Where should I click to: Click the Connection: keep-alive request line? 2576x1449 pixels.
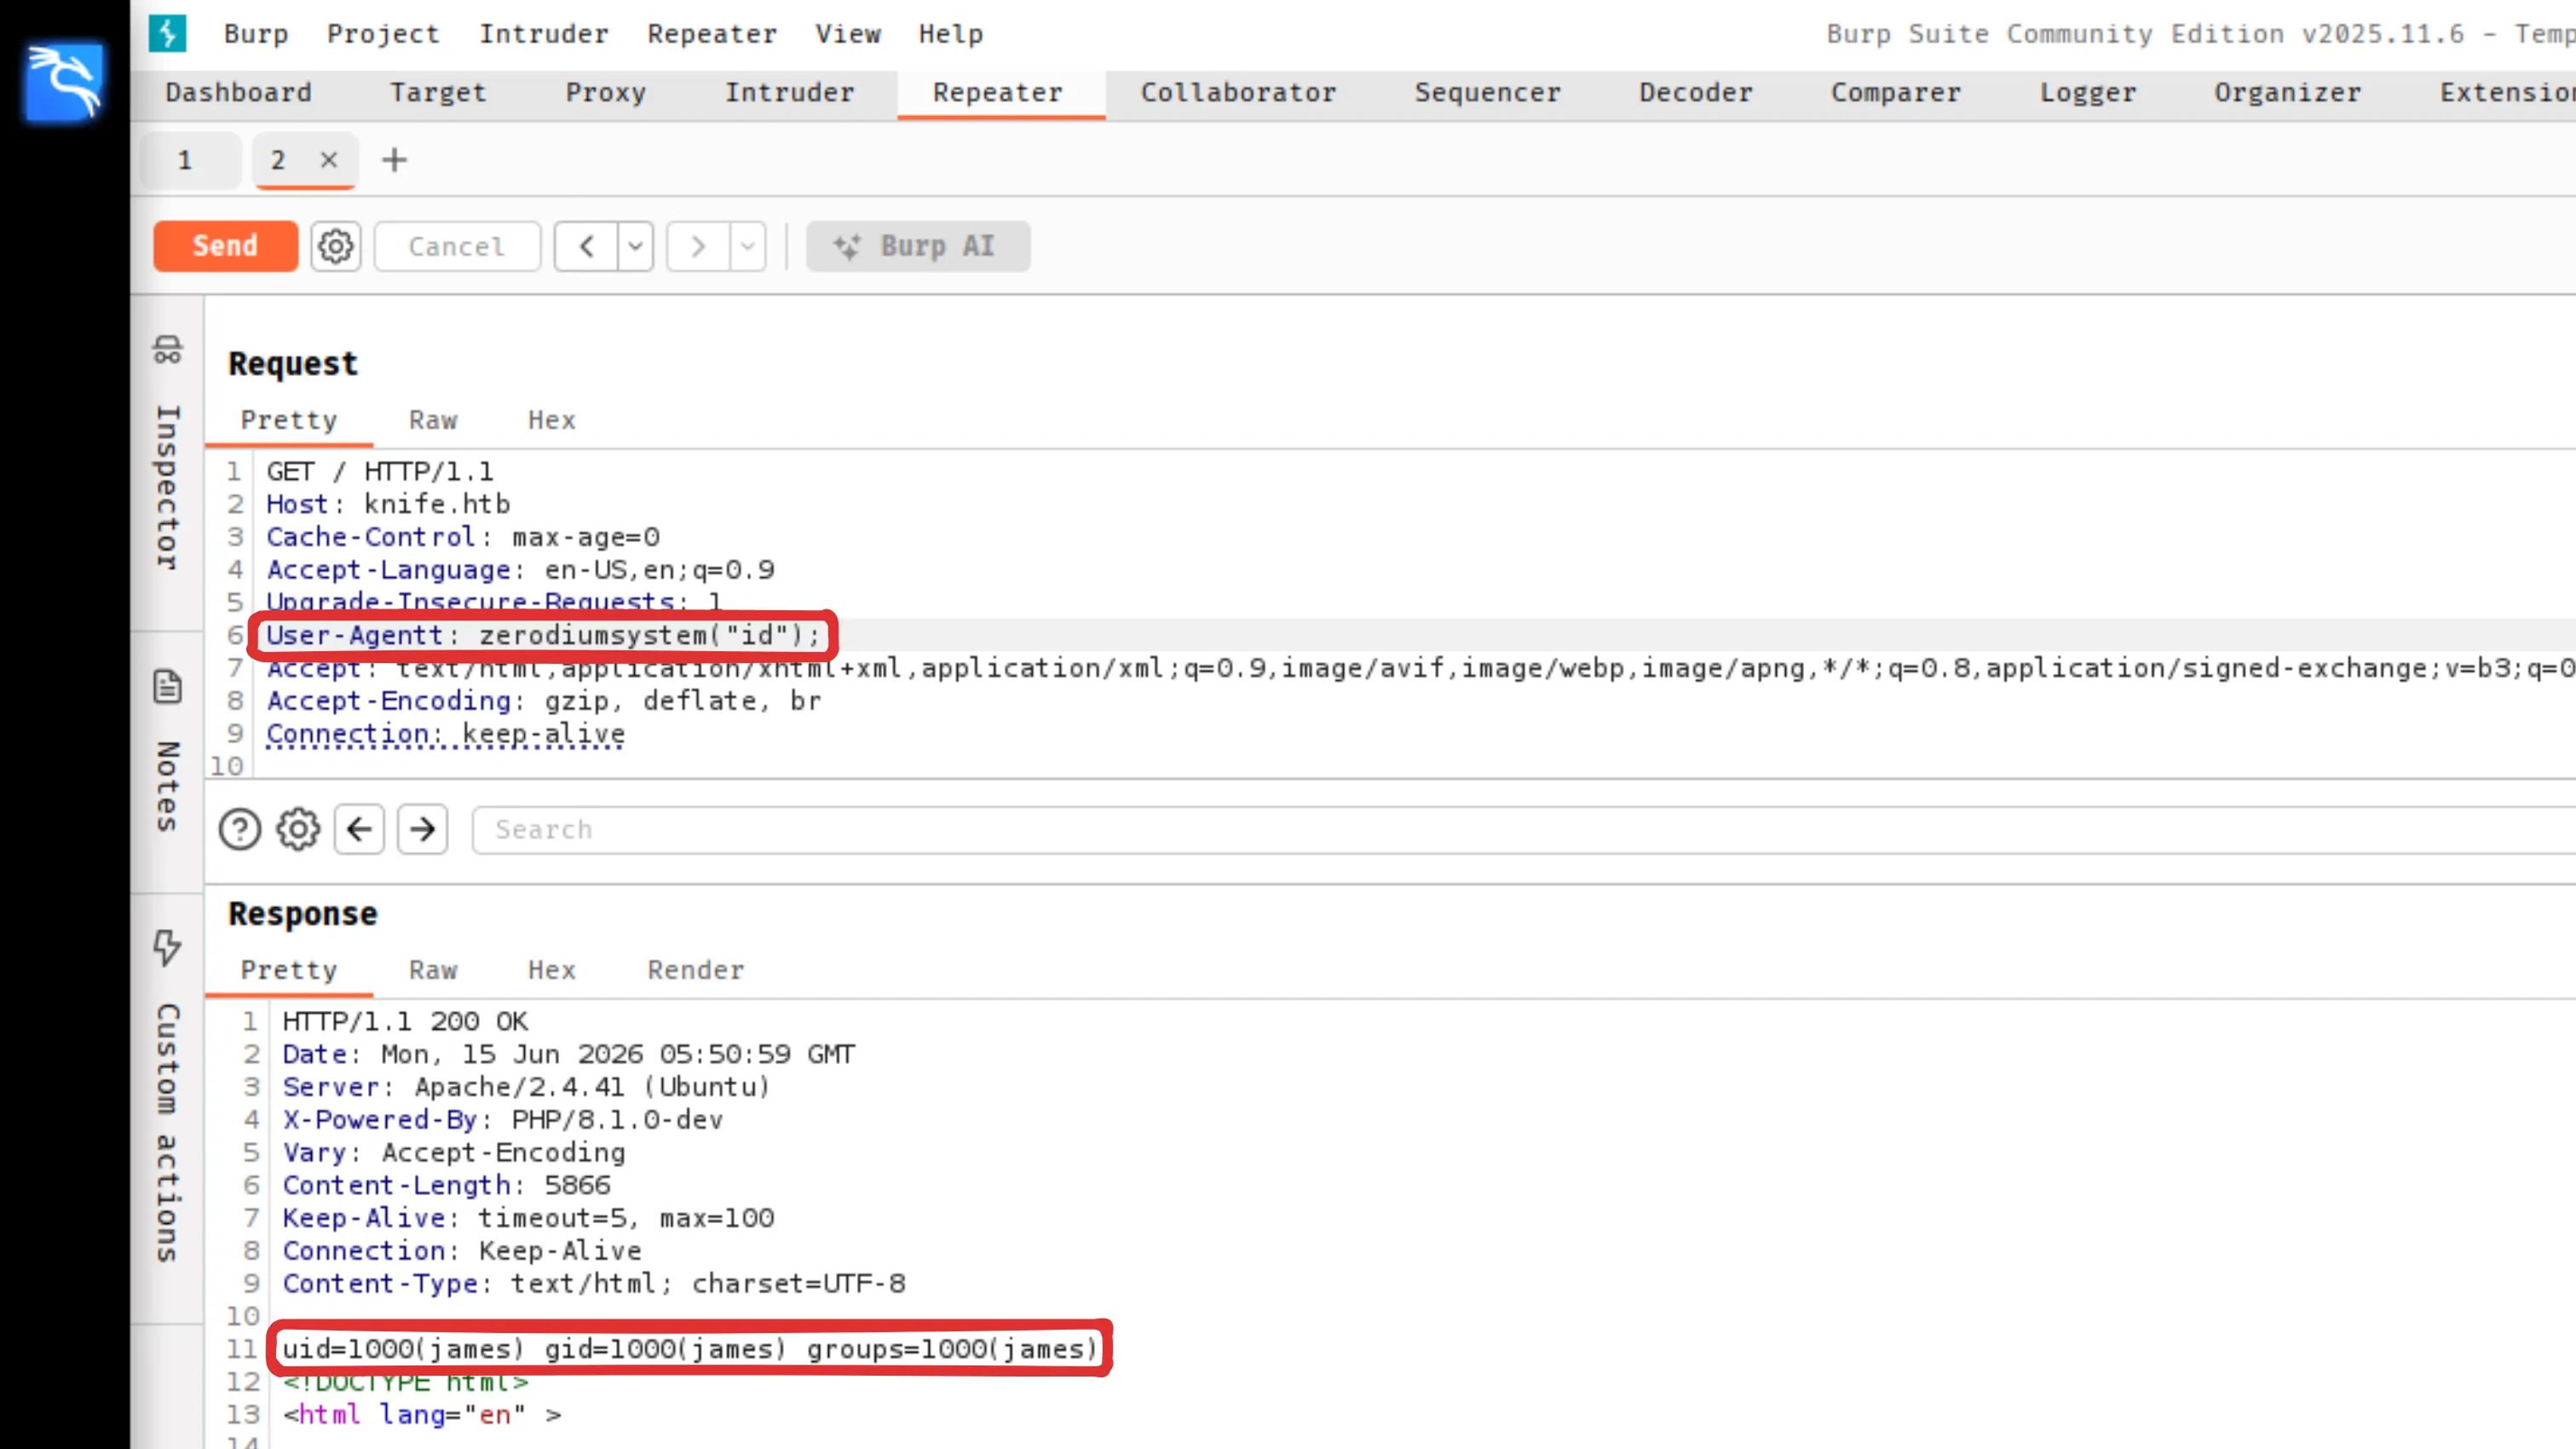coord(445,735)
